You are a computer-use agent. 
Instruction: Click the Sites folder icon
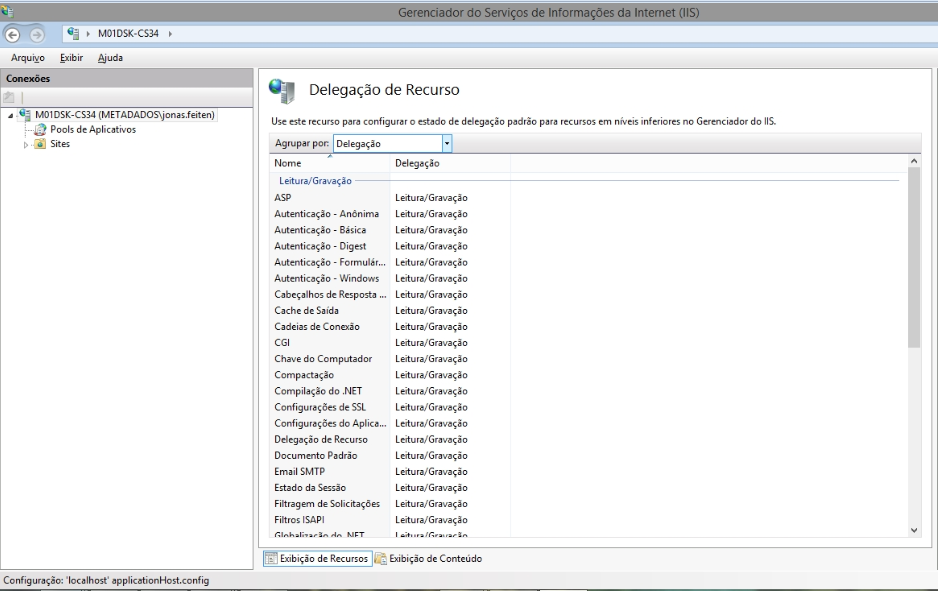(x=39, y=143)
